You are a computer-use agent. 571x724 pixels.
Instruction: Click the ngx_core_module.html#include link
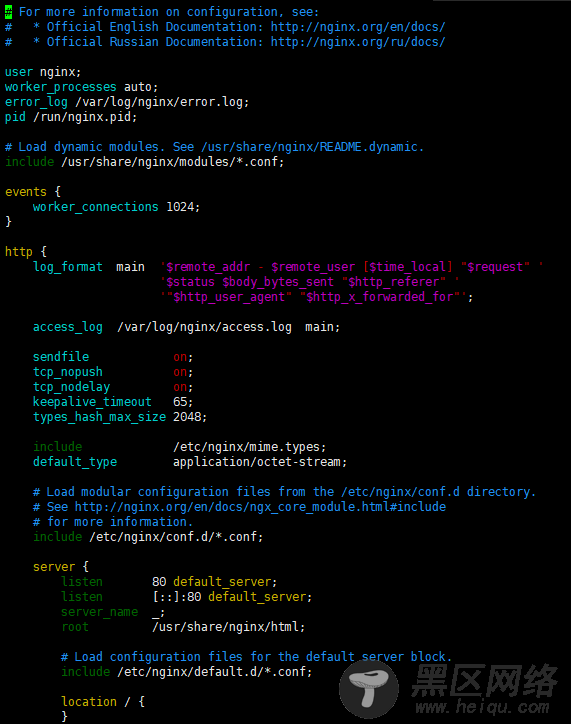(x=260, y=507)
